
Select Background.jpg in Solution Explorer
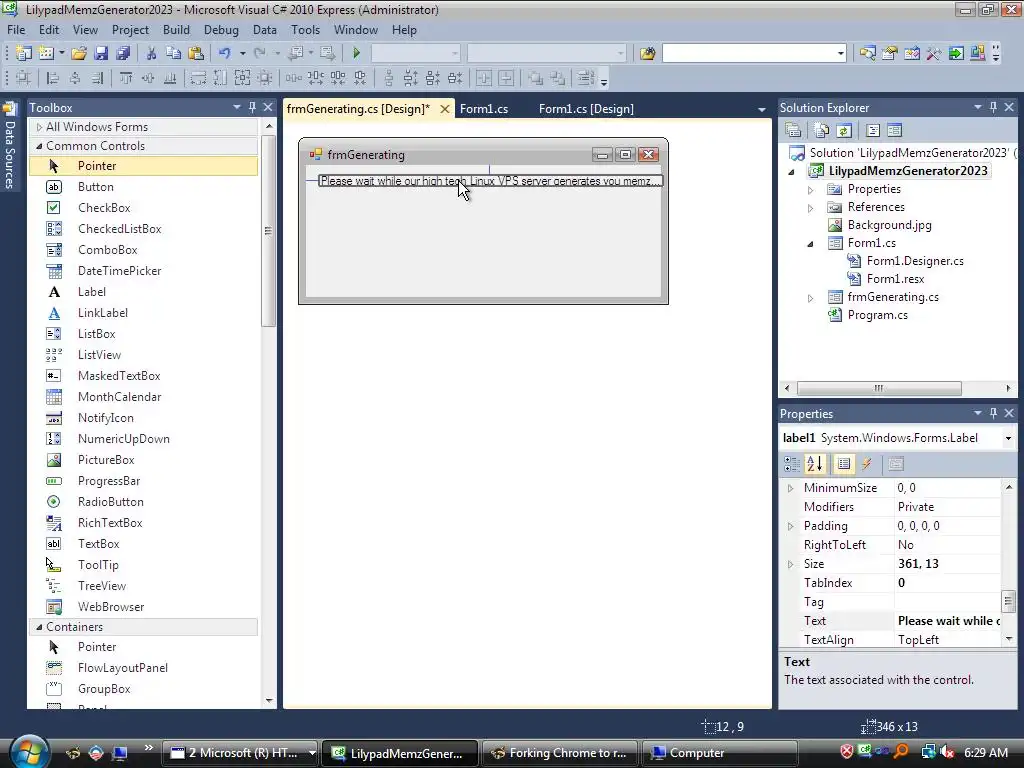pyautogui.click(x=889, y=225)
